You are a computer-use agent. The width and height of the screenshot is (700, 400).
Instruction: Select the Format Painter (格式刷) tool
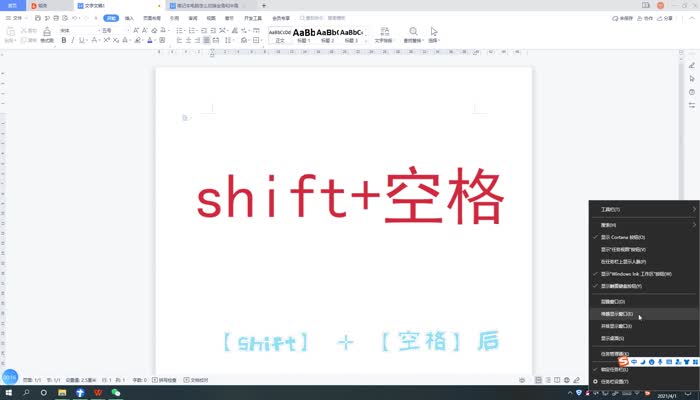point(47,35)
